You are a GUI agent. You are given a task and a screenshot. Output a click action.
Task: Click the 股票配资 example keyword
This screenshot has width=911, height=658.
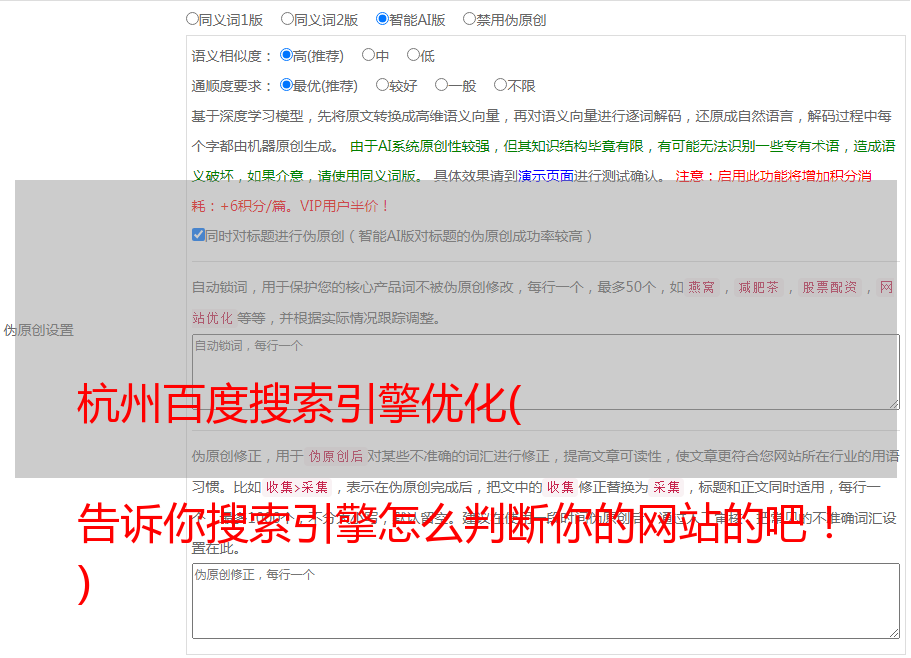830,287
